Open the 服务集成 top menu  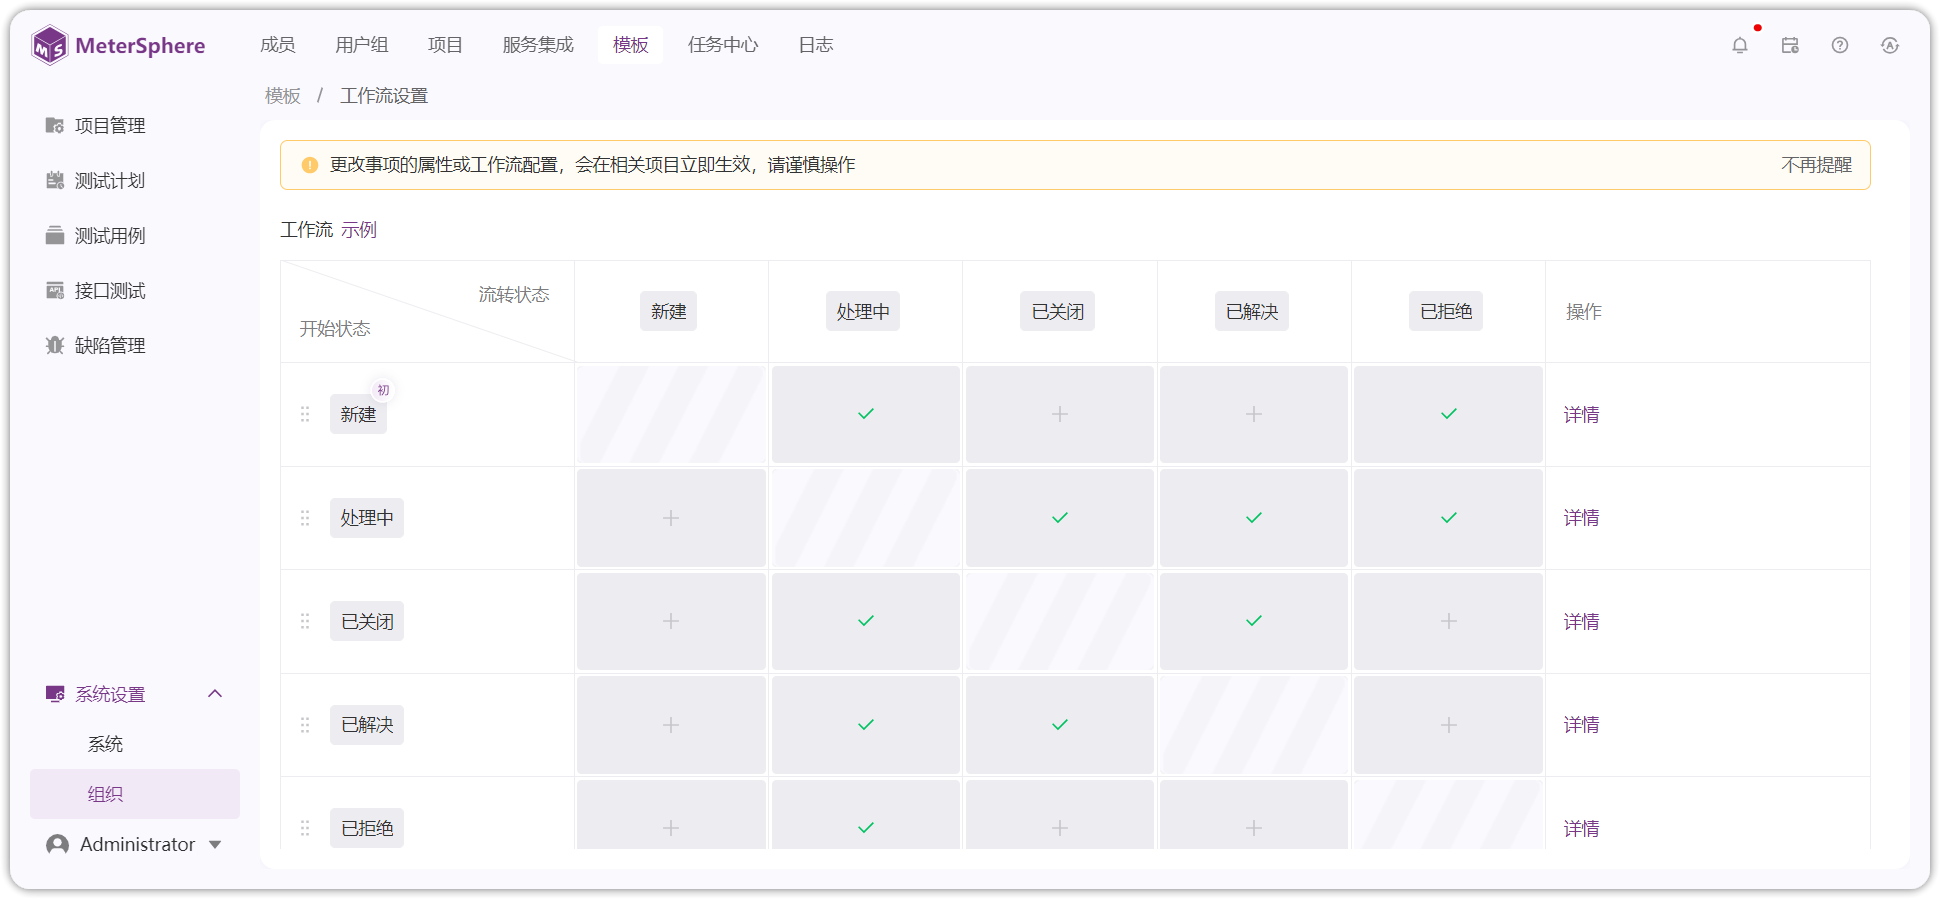538,45
